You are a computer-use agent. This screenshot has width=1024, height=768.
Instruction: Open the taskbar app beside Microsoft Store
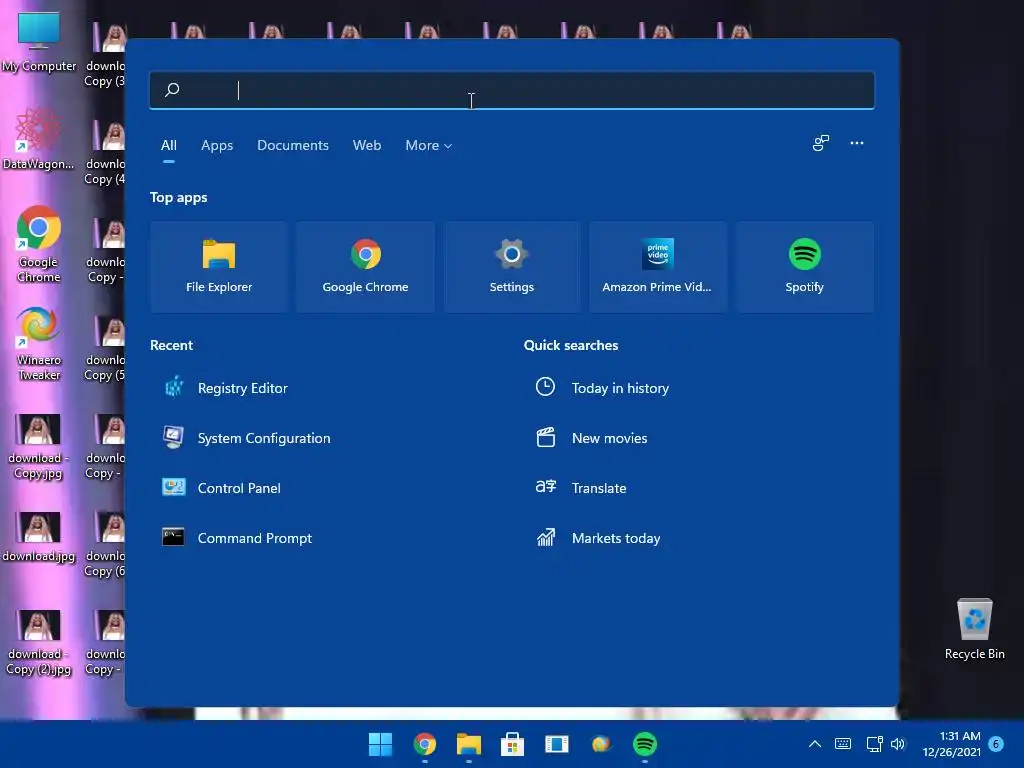click(x=557, y=744)
